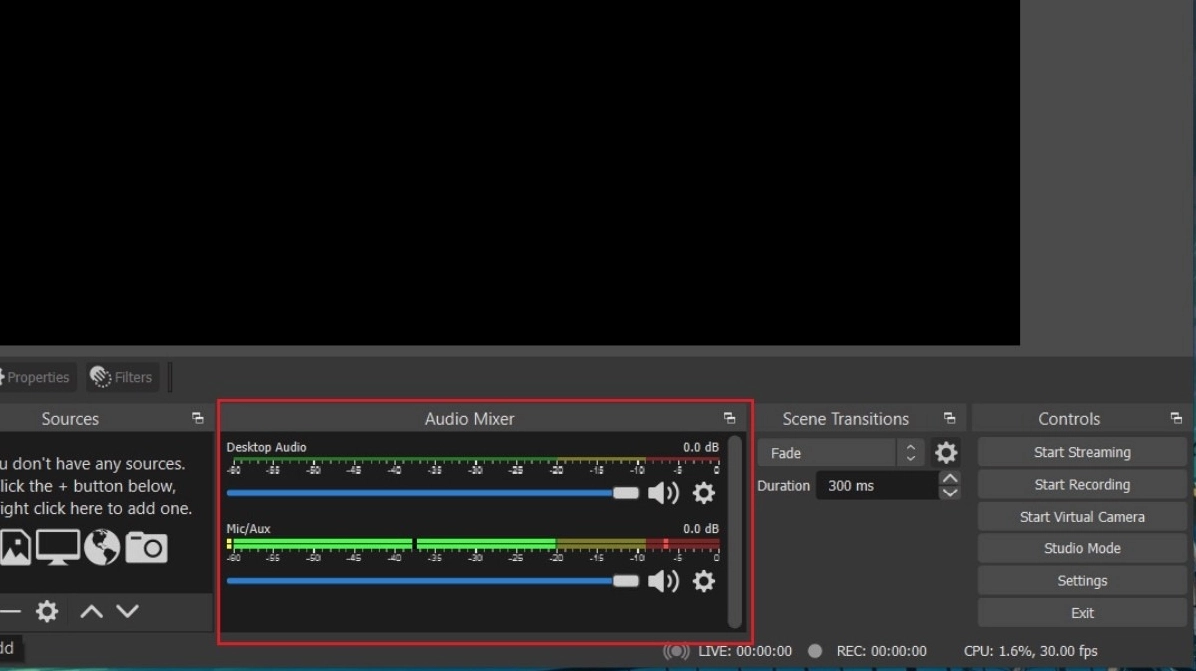This screenshot has width=1196, height=671.
Task: Mute Desktop Audio speaker
Action: tap(663, 493)
